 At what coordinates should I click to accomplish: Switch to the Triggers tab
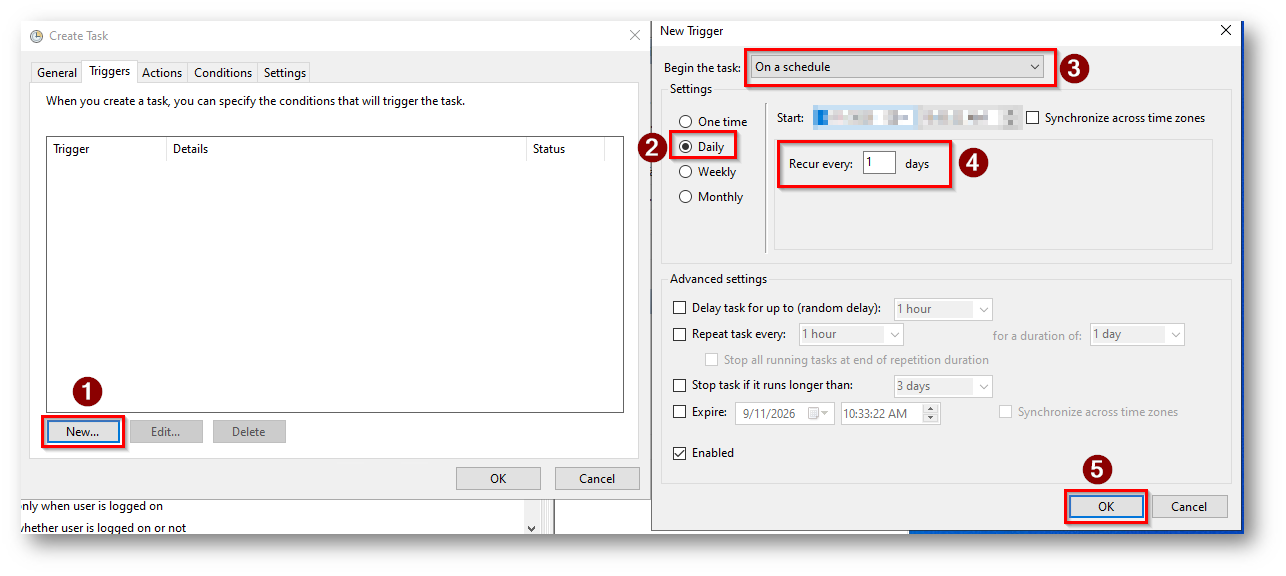click(x=110, y=71)
